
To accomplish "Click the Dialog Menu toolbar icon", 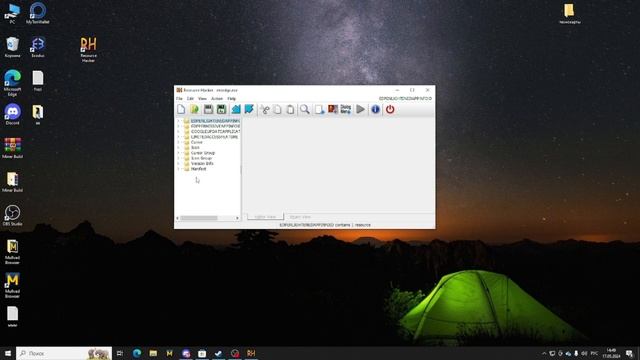I will (346, 109).
